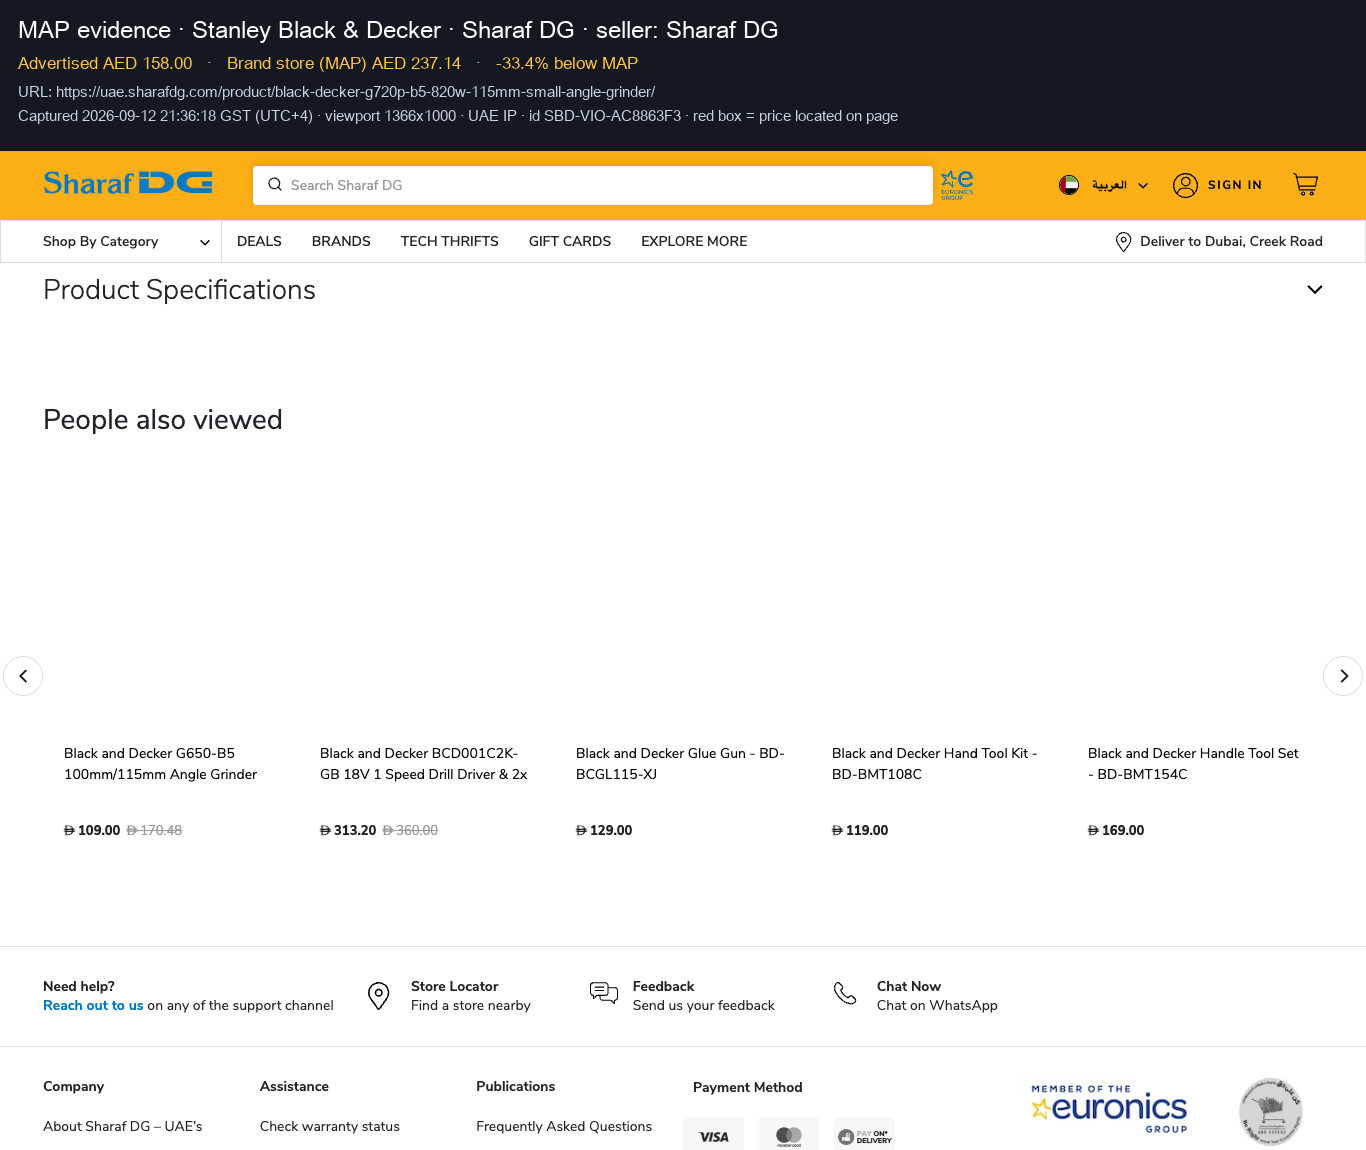Open the shopping cart
This screenshot has width=1366, height=1150.
pyautogui.click(x=1305, y=185)
